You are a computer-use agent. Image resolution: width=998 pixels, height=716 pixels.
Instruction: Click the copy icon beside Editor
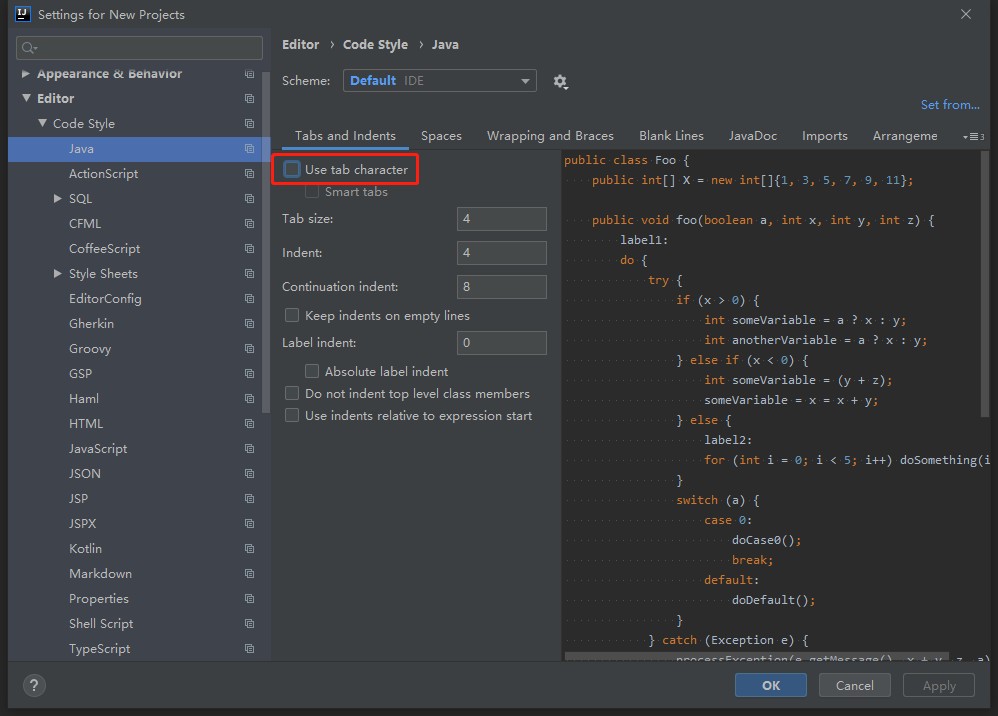coord(249,99)
